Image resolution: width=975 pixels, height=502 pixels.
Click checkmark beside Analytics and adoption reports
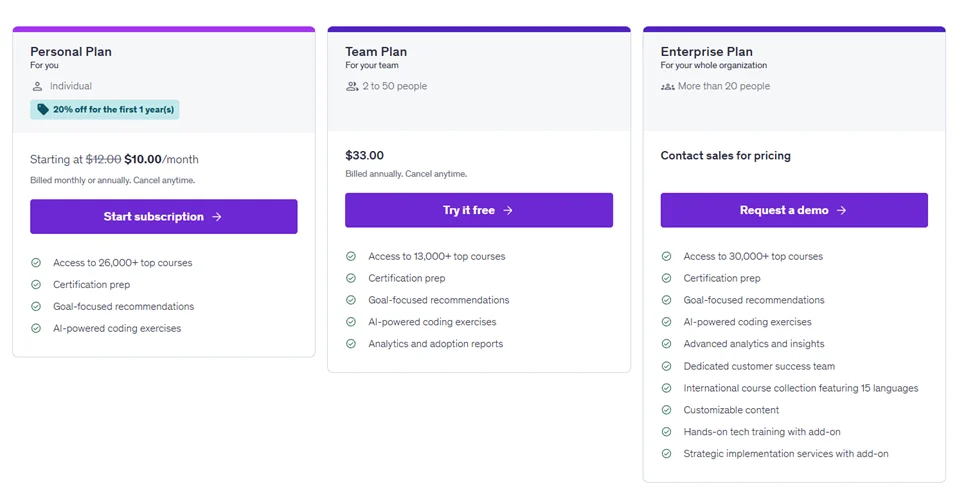click(x=351, y=344)
